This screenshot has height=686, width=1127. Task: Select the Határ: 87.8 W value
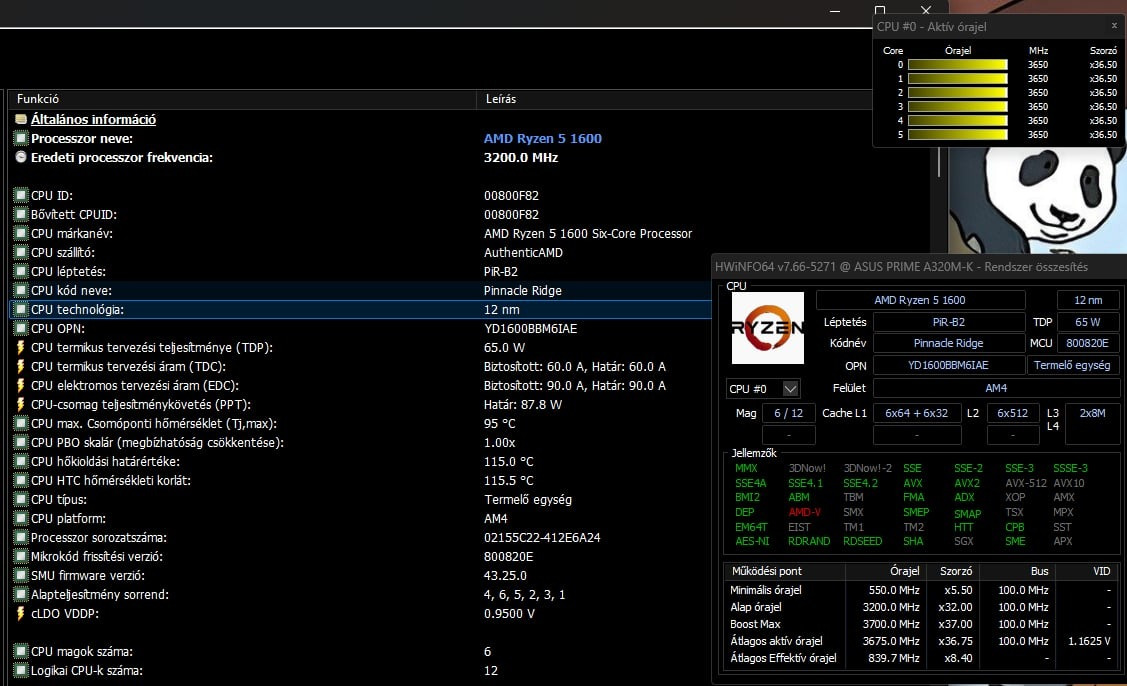(523, 404)
